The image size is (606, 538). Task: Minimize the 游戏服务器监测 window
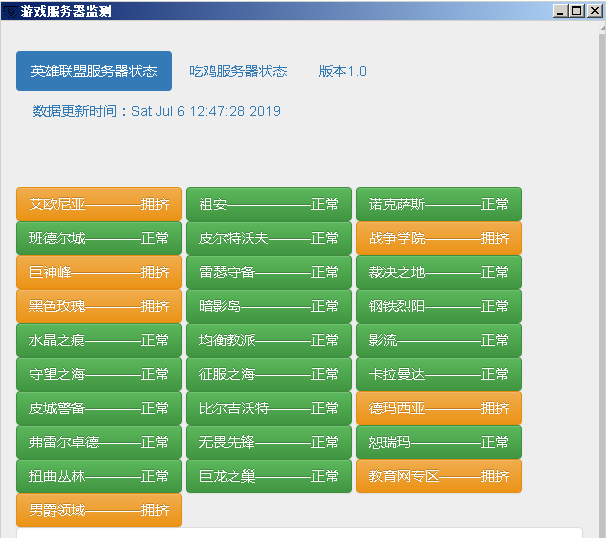[x=560, y=11]
